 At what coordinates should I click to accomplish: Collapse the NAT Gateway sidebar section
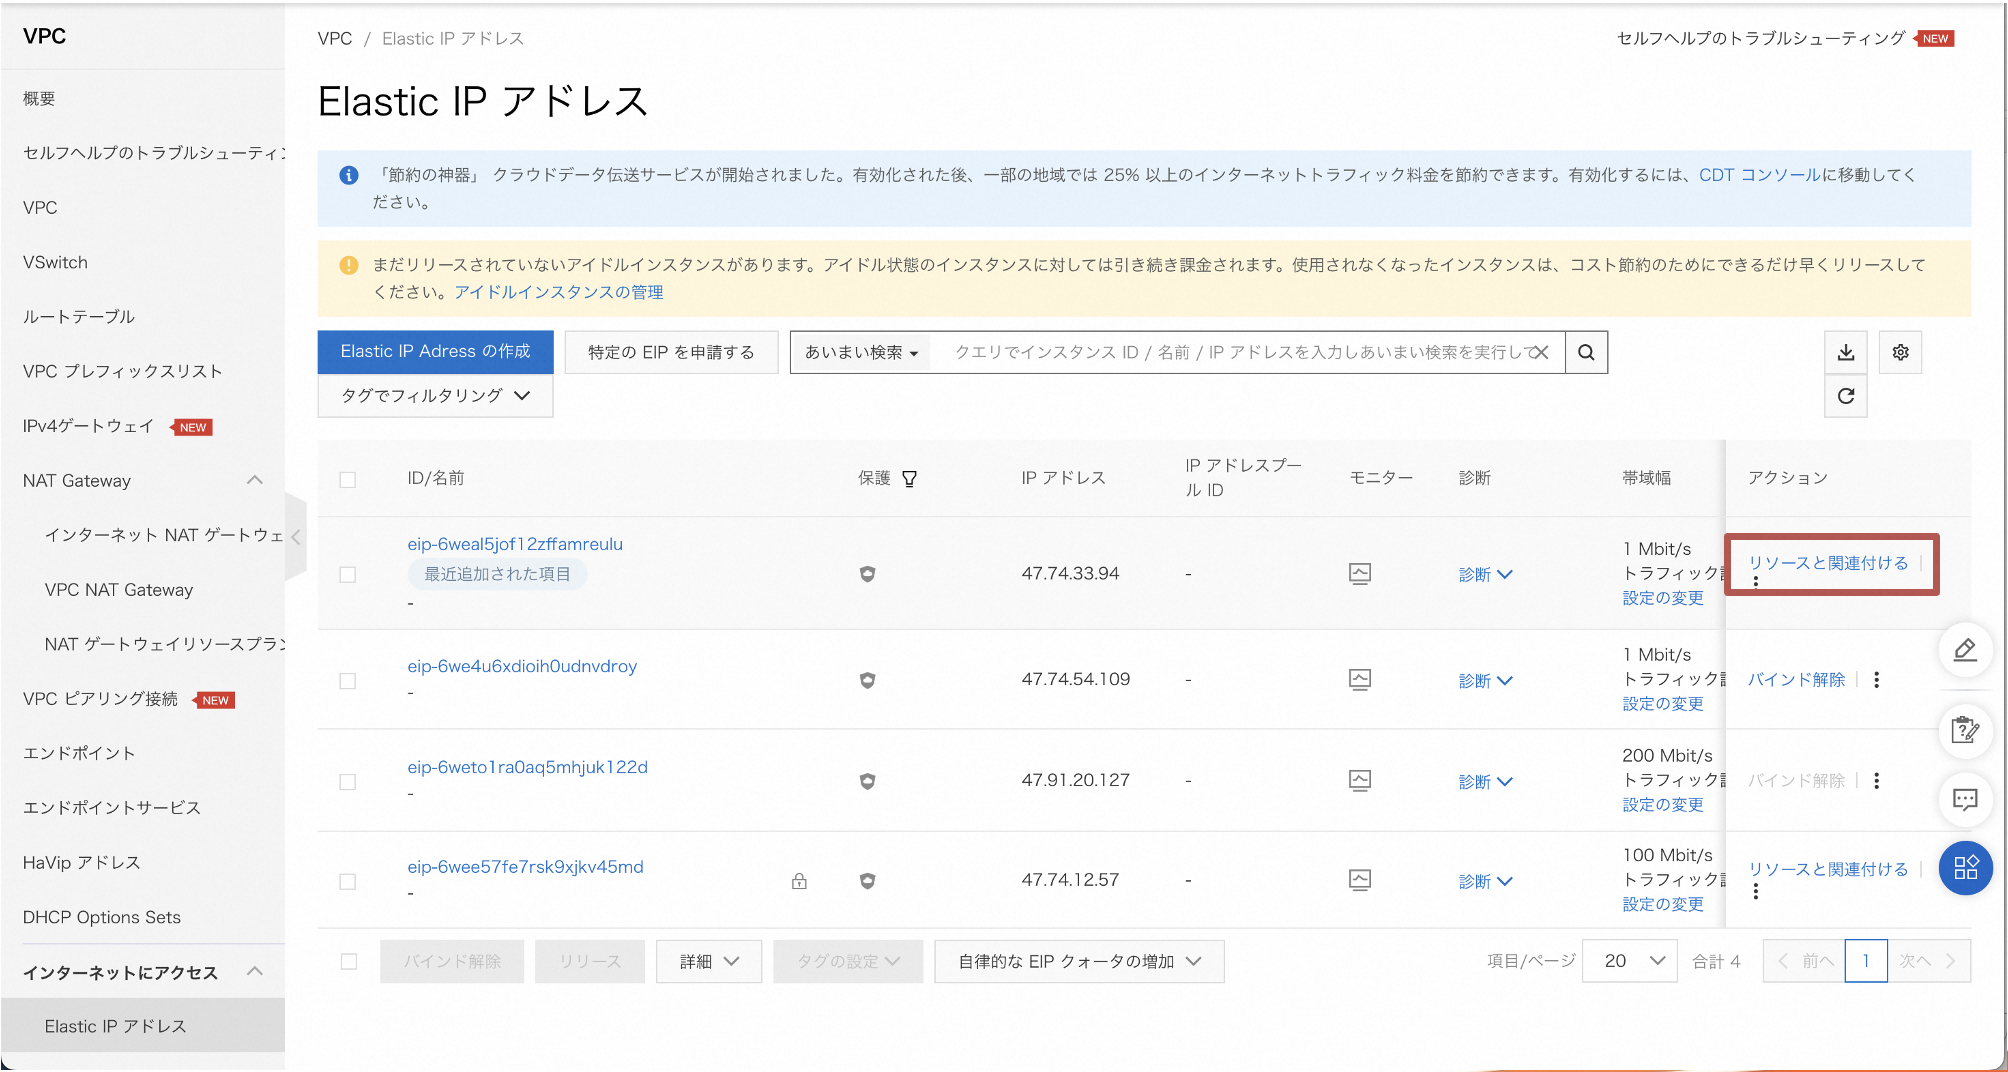point(255,480)
